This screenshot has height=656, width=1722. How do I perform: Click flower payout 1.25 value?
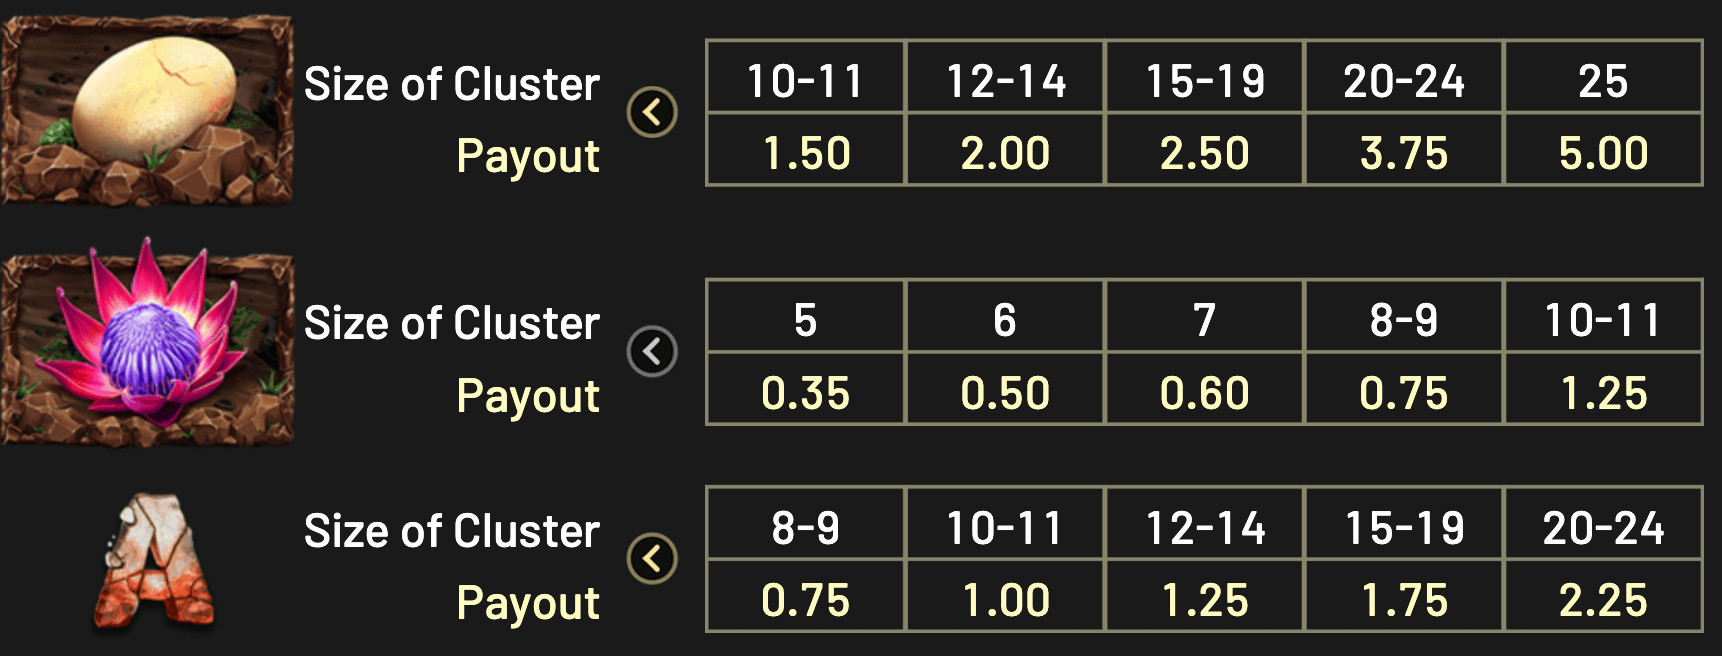click(1603, 392)
